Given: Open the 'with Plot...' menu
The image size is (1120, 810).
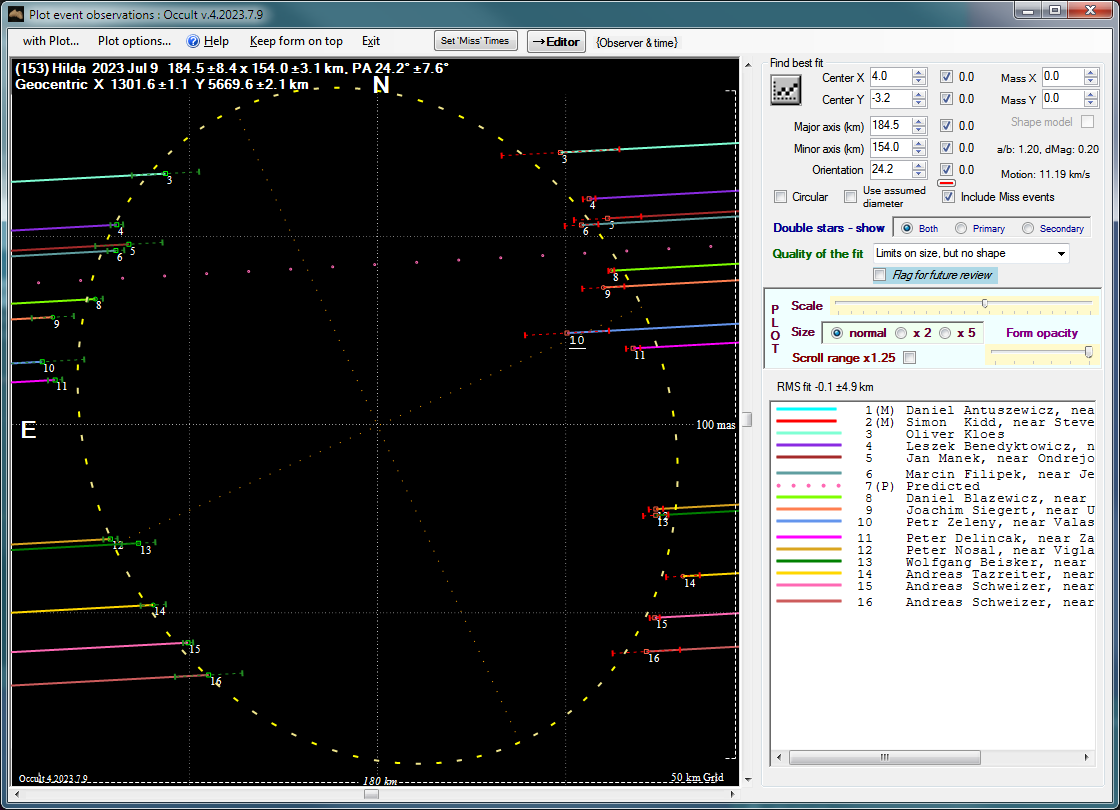Looking at the screenshot, I should click(51, 41).
